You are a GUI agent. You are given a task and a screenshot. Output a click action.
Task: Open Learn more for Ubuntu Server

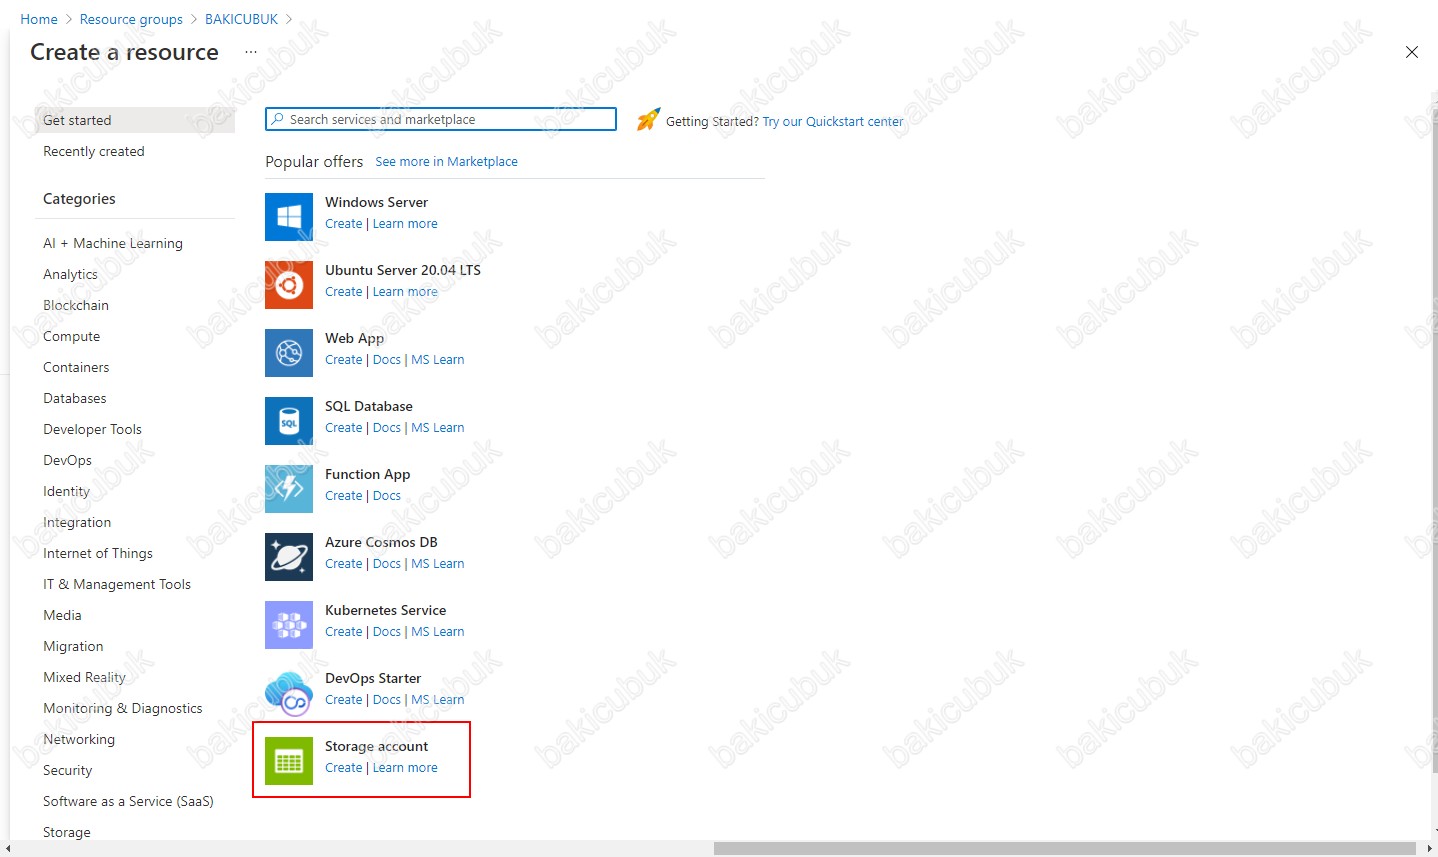pos(405,292)
